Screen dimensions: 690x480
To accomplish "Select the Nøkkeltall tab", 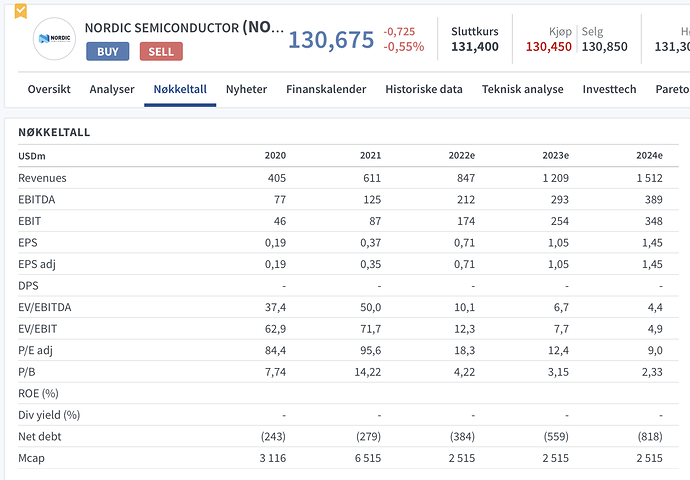I will (180, 89).
